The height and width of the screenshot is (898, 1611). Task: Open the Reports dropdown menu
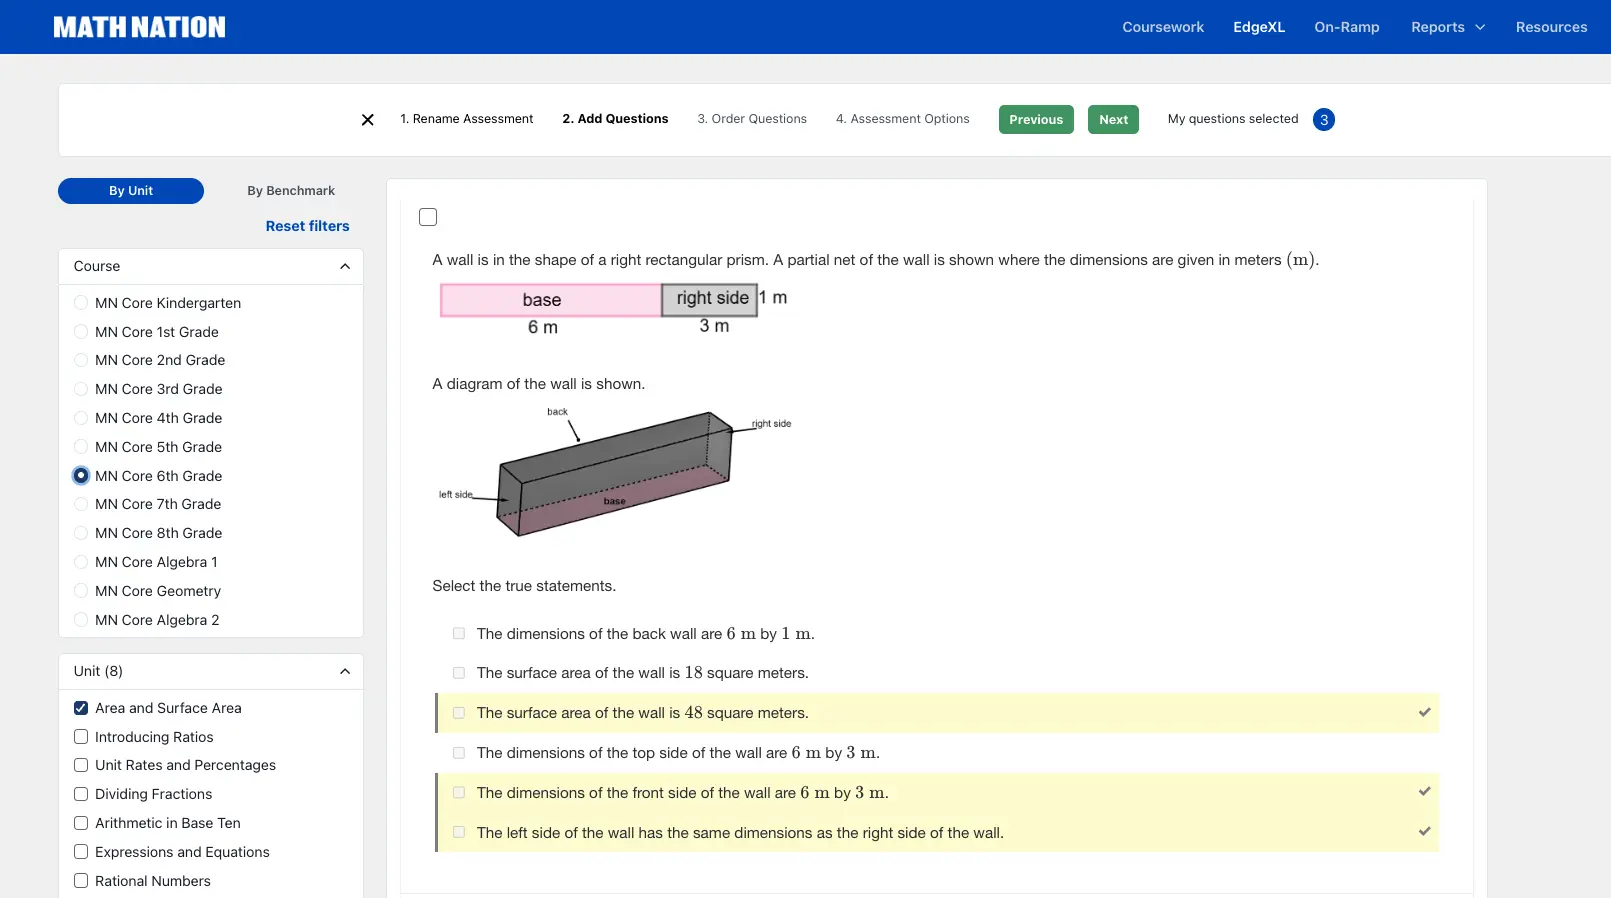[x=1447, y=27]
